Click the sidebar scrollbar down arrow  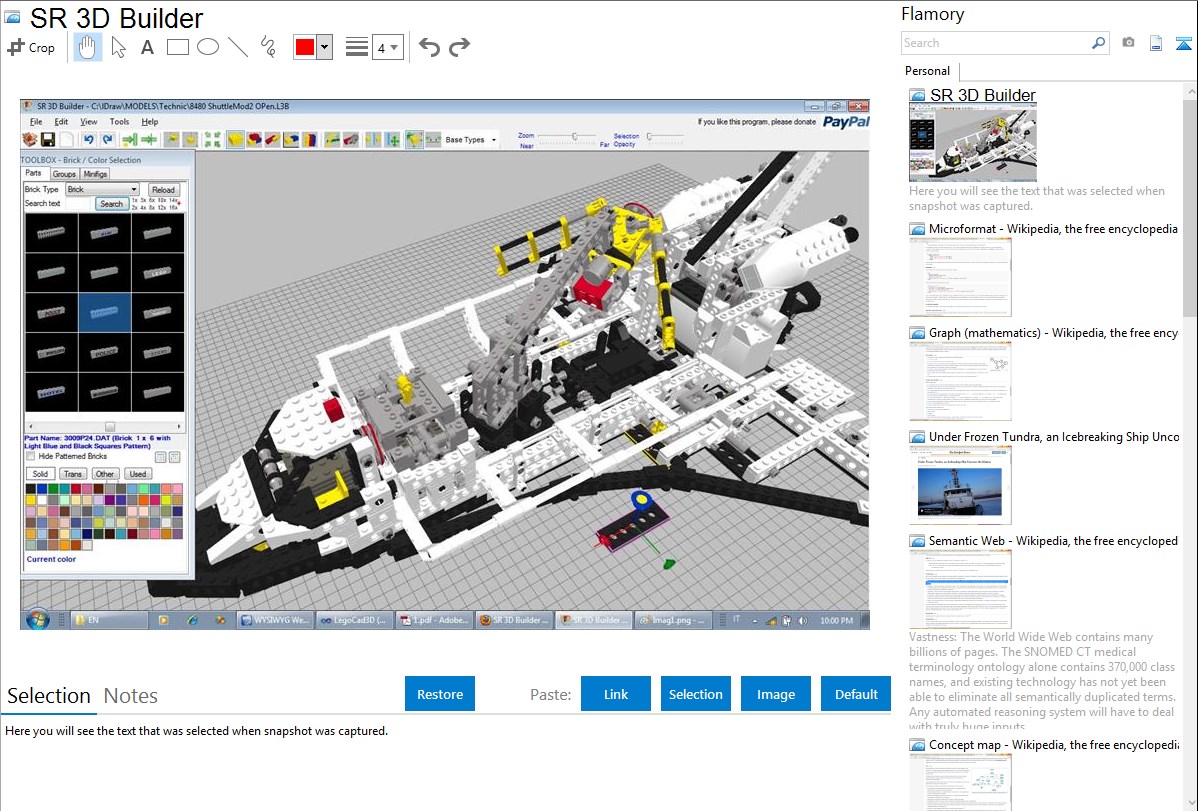[1190, 802]
